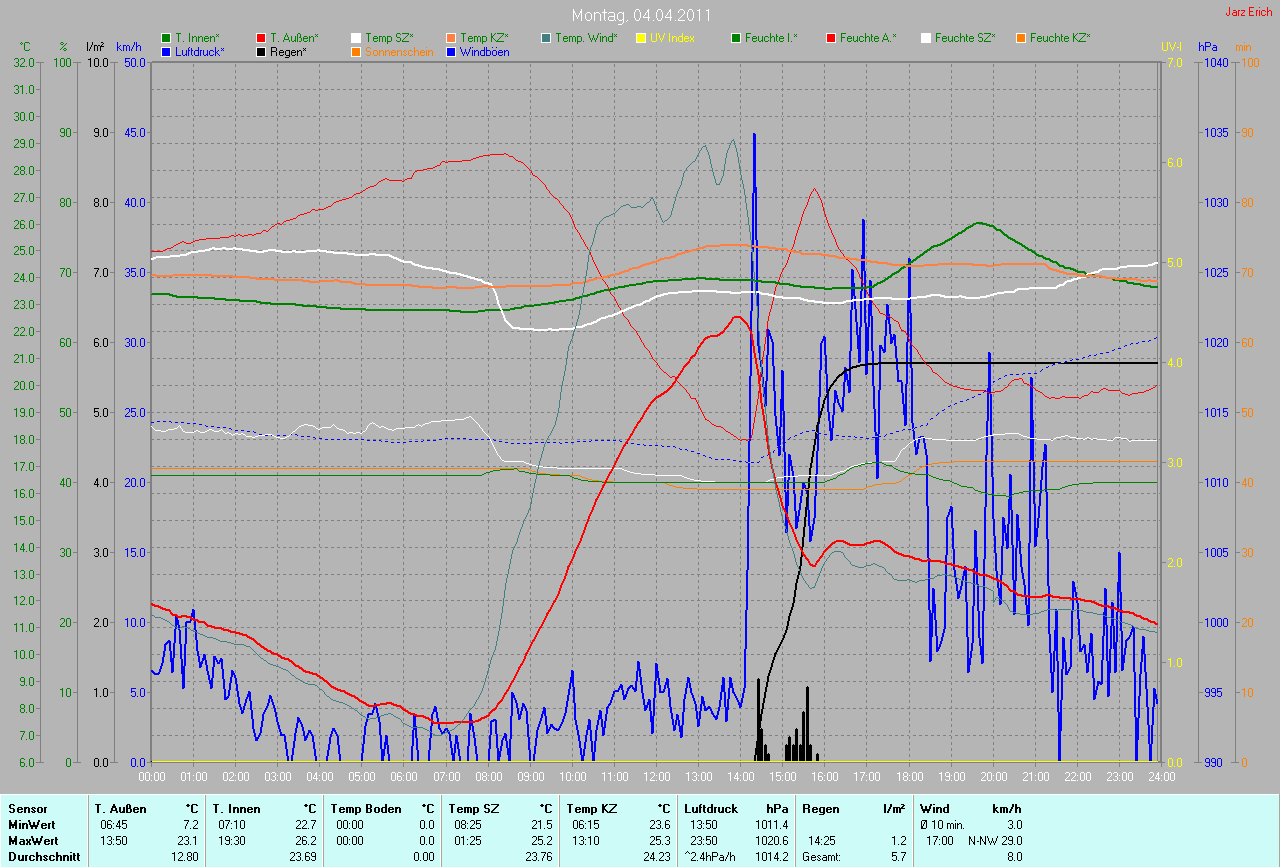Select the teal Temp. Wind legend marker
The image size is (1280, 867).
547,38
